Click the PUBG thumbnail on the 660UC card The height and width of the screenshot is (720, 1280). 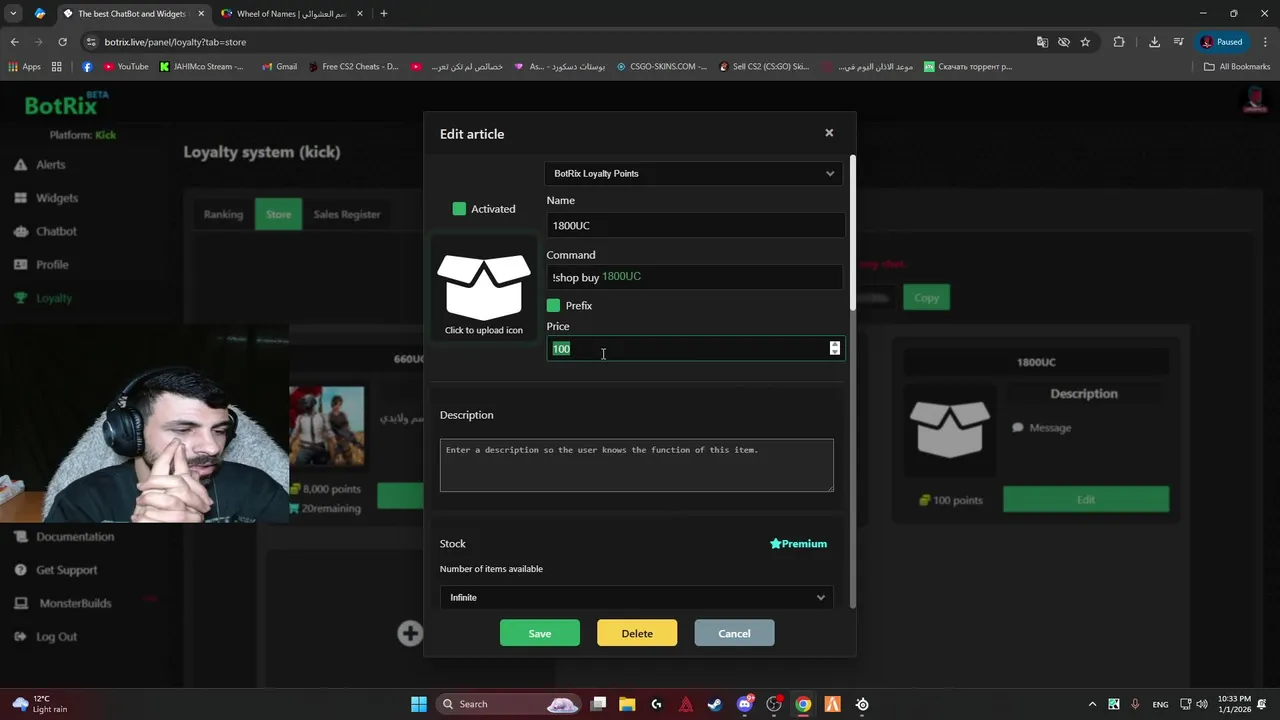point(327,426)
